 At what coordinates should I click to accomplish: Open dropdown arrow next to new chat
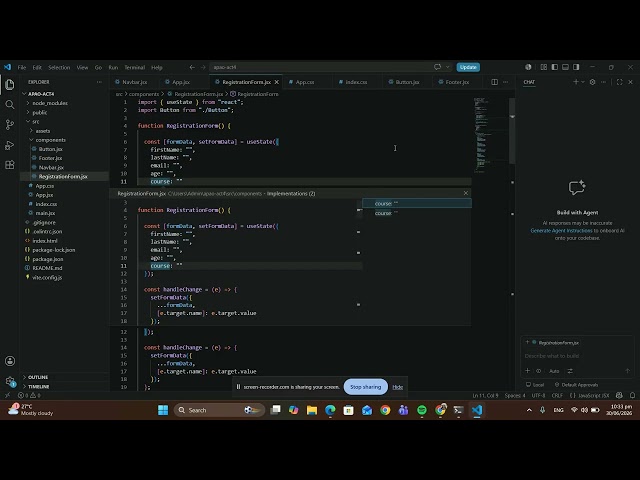tap(583, 82)
